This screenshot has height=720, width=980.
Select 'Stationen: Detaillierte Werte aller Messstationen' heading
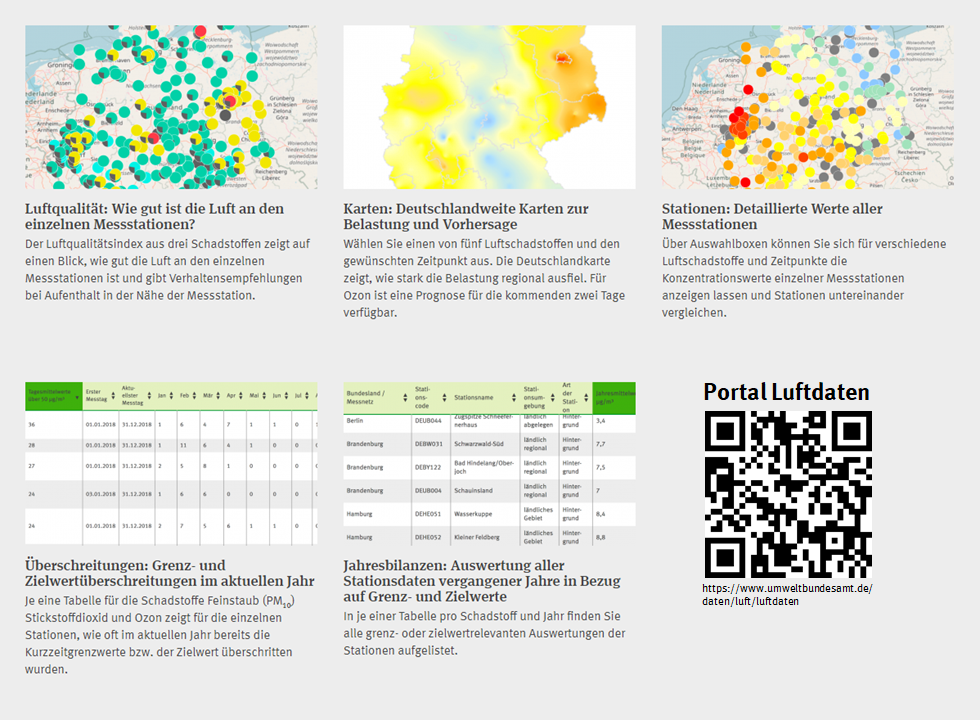point(772,217)
